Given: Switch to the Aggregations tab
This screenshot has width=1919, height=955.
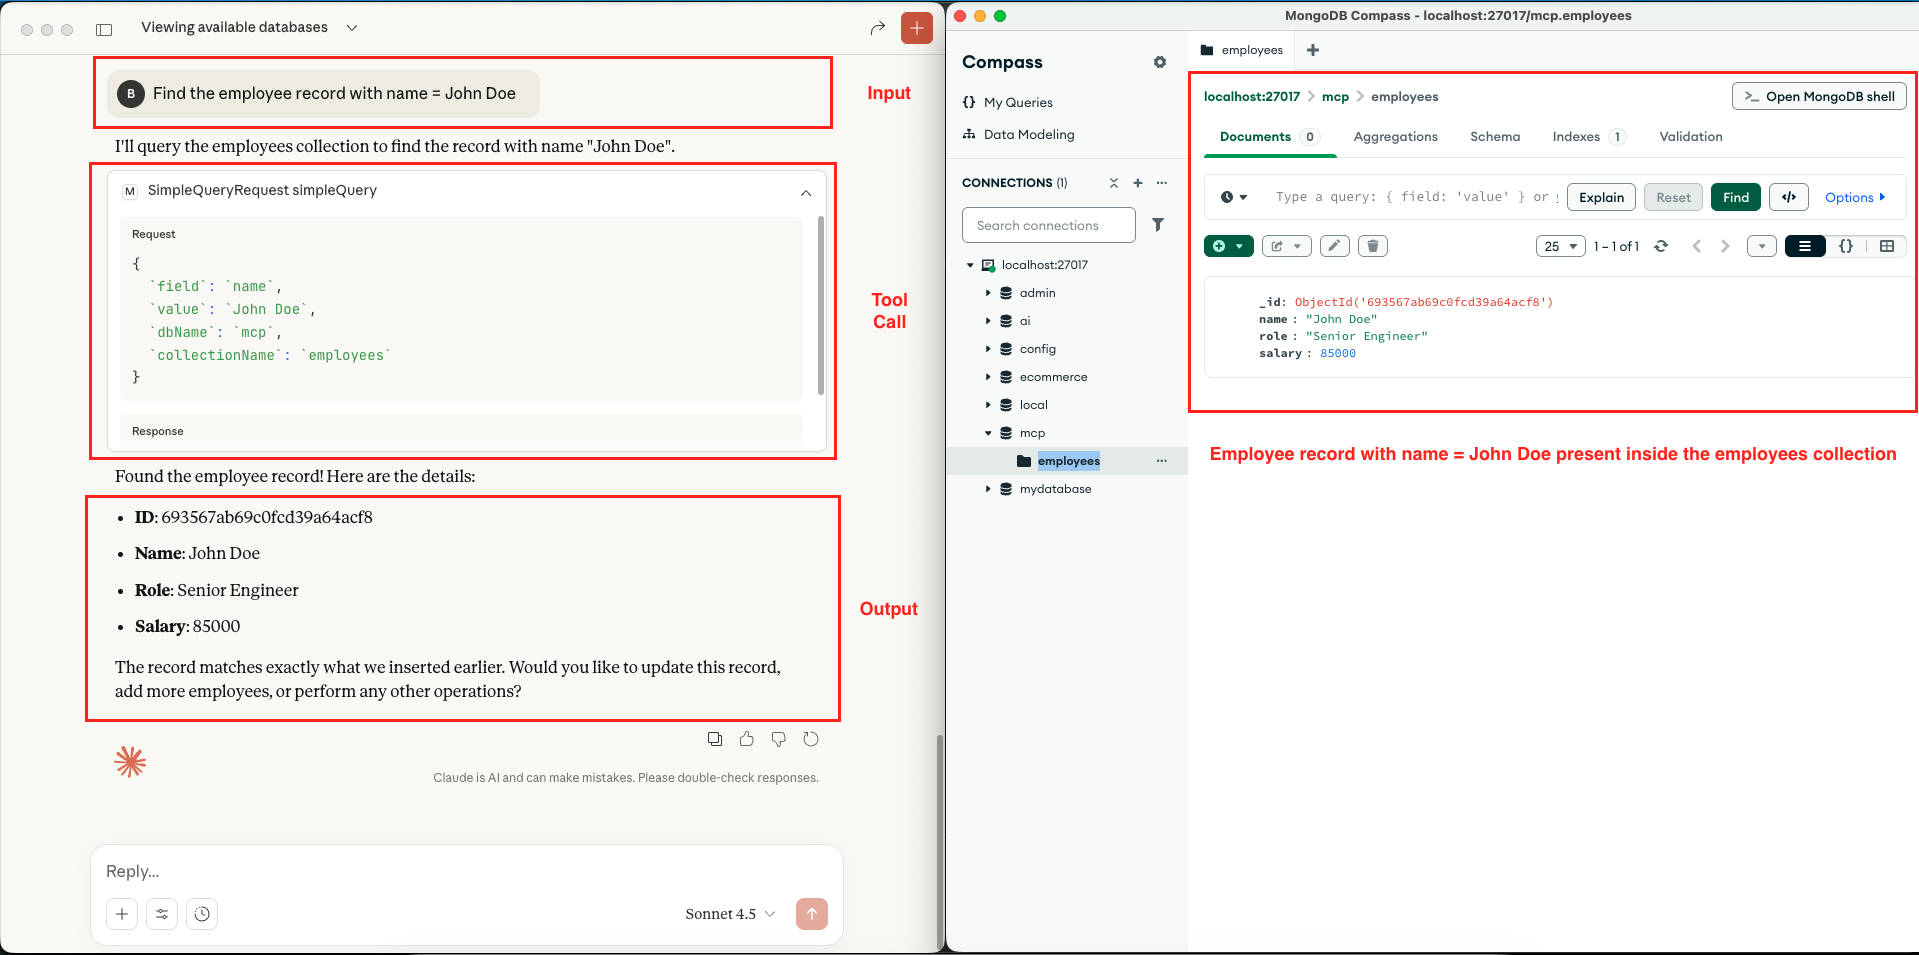Looking at the screenshot, I should pos(1395,137).
